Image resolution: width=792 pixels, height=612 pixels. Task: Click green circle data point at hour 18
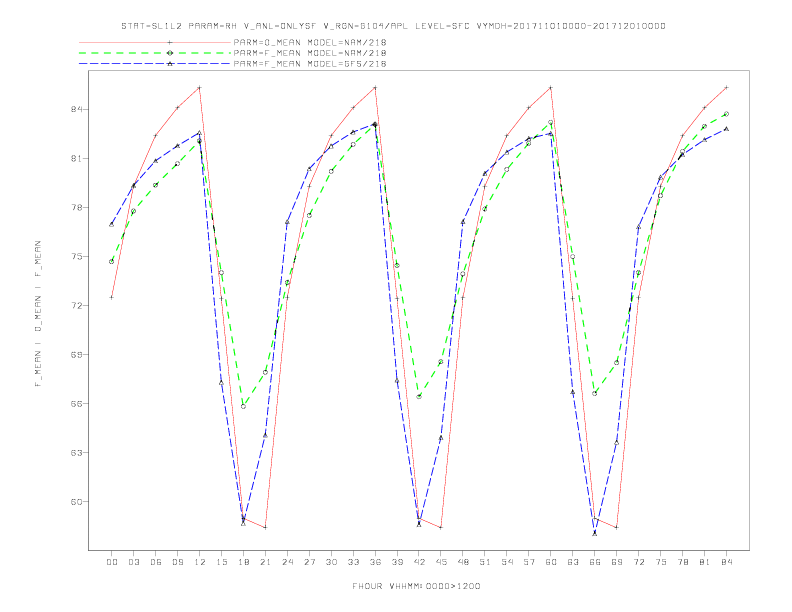click(243, 406)
